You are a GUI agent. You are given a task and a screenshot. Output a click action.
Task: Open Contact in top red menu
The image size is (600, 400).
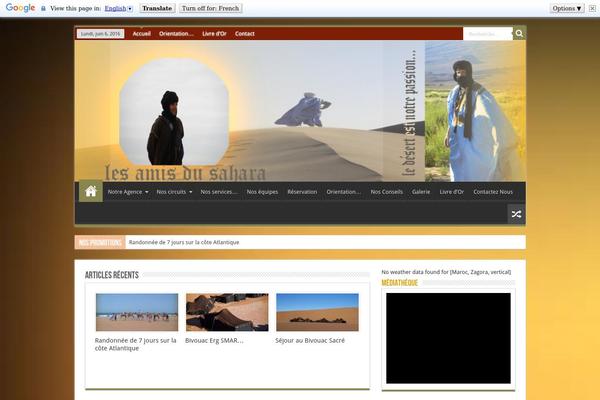click(x=245, y=34)
